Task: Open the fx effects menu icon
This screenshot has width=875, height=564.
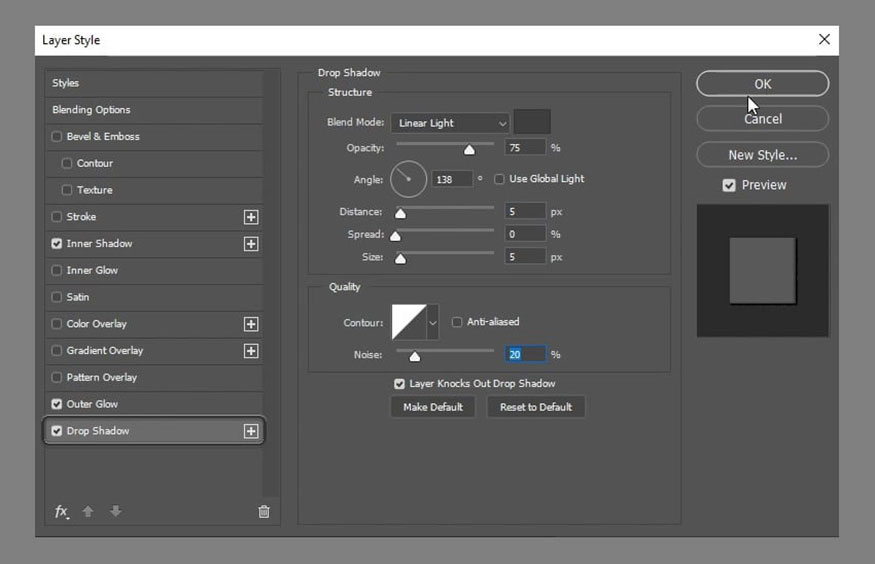Action: click(61, 511)
